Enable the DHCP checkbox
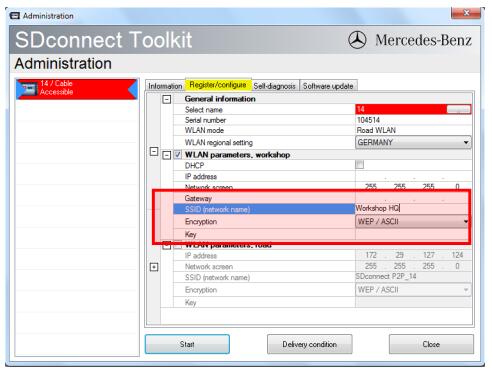Screen dimensions: 492x368 (x=360, y=164)
